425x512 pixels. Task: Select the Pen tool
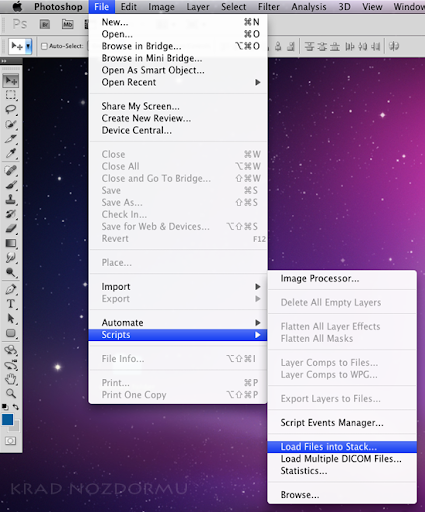(x=11, y=289)
